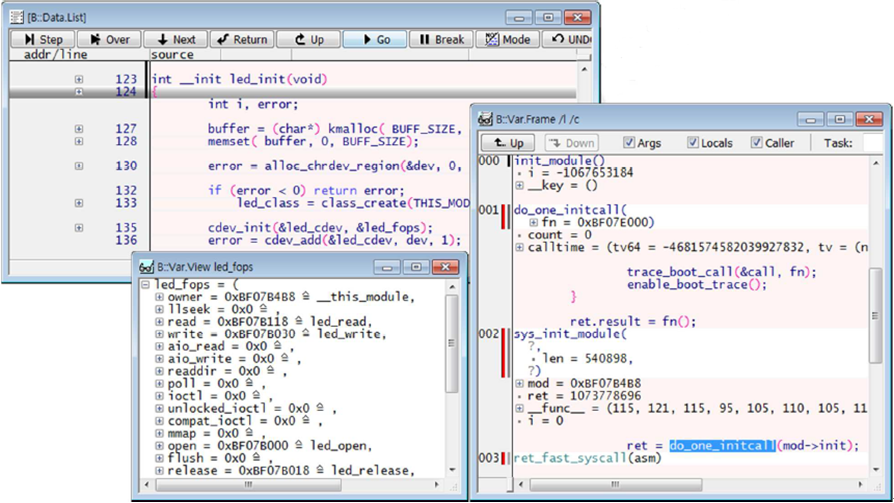Click the Up button in Var.Frame window
Screen dimensions: 894x503
(508, 143)
